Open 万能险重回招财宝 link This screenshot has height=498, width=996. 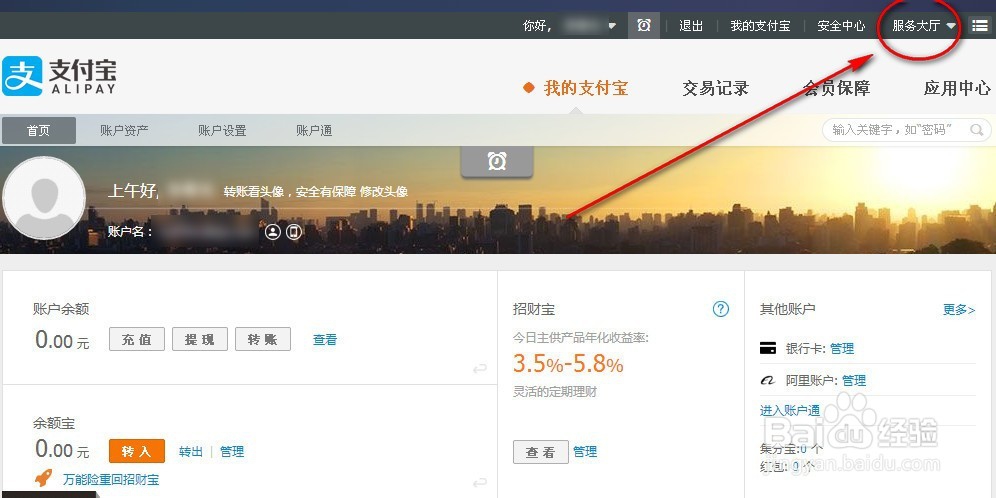111,480
